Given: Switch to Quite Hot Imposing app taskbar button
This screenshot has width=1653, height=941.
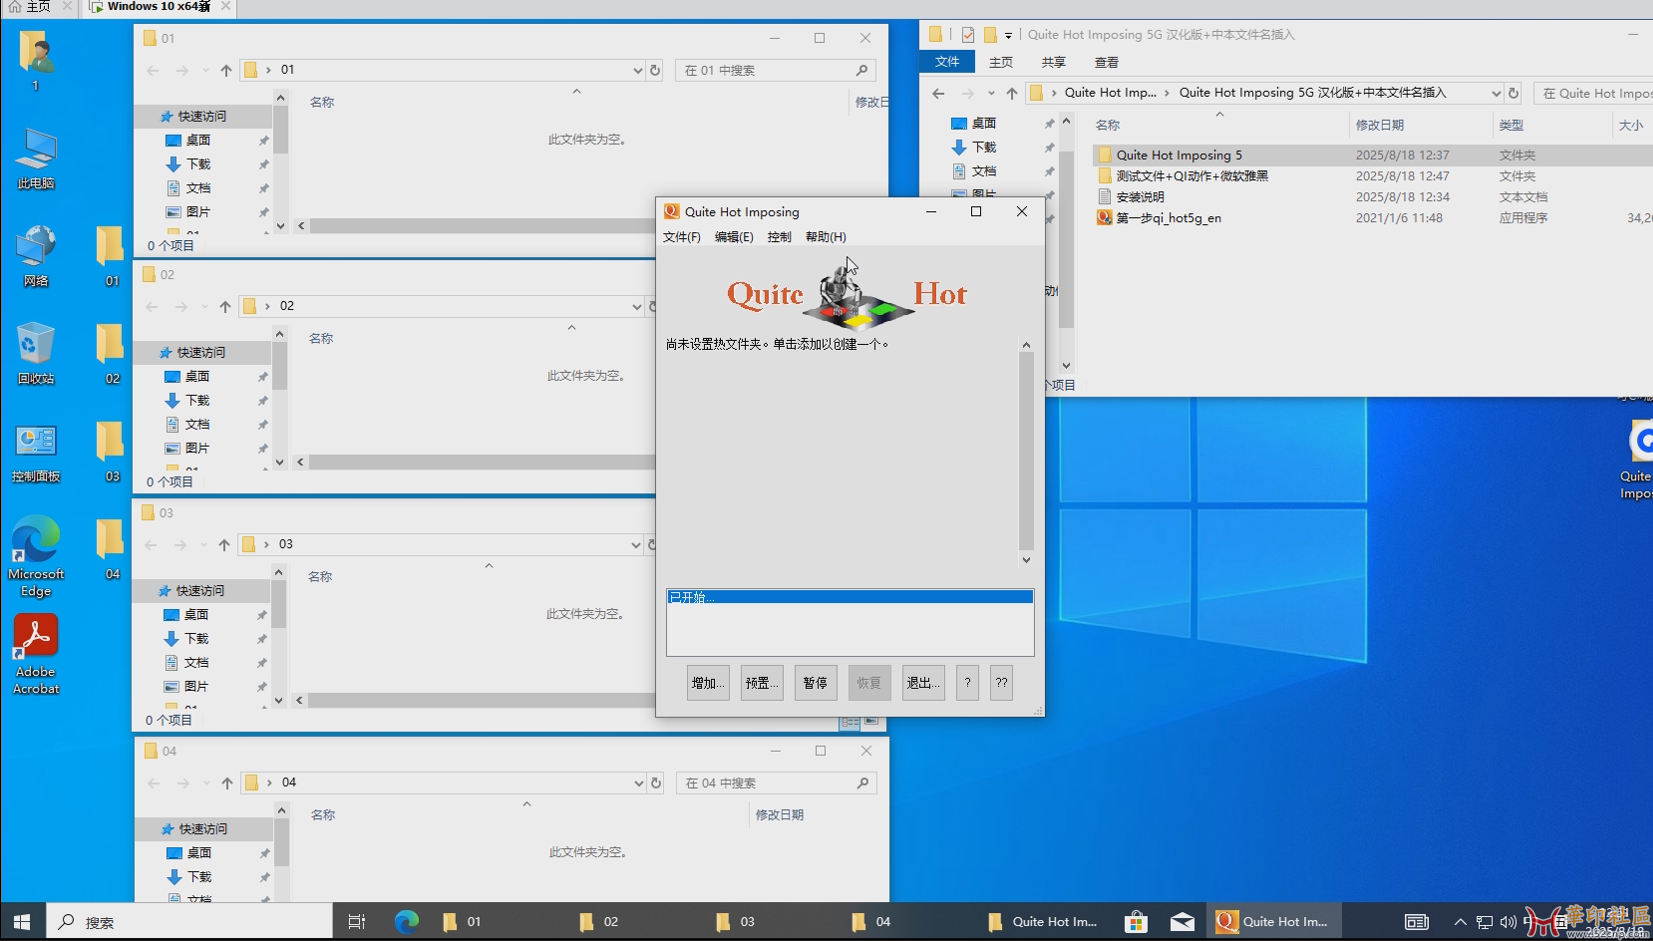Looking at the screenshot, I should (1273, 922).
